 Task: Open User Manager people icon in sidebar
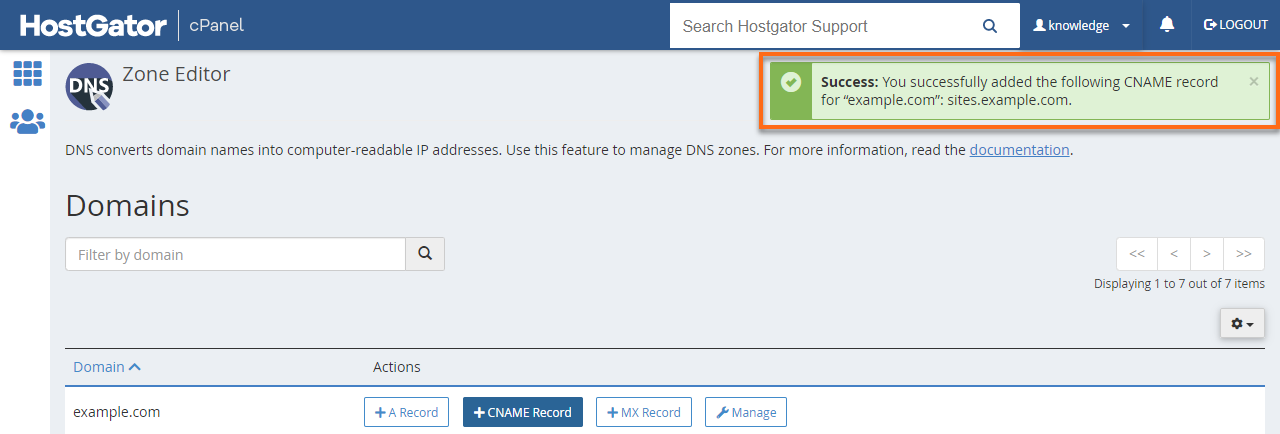tap(27, 122)
